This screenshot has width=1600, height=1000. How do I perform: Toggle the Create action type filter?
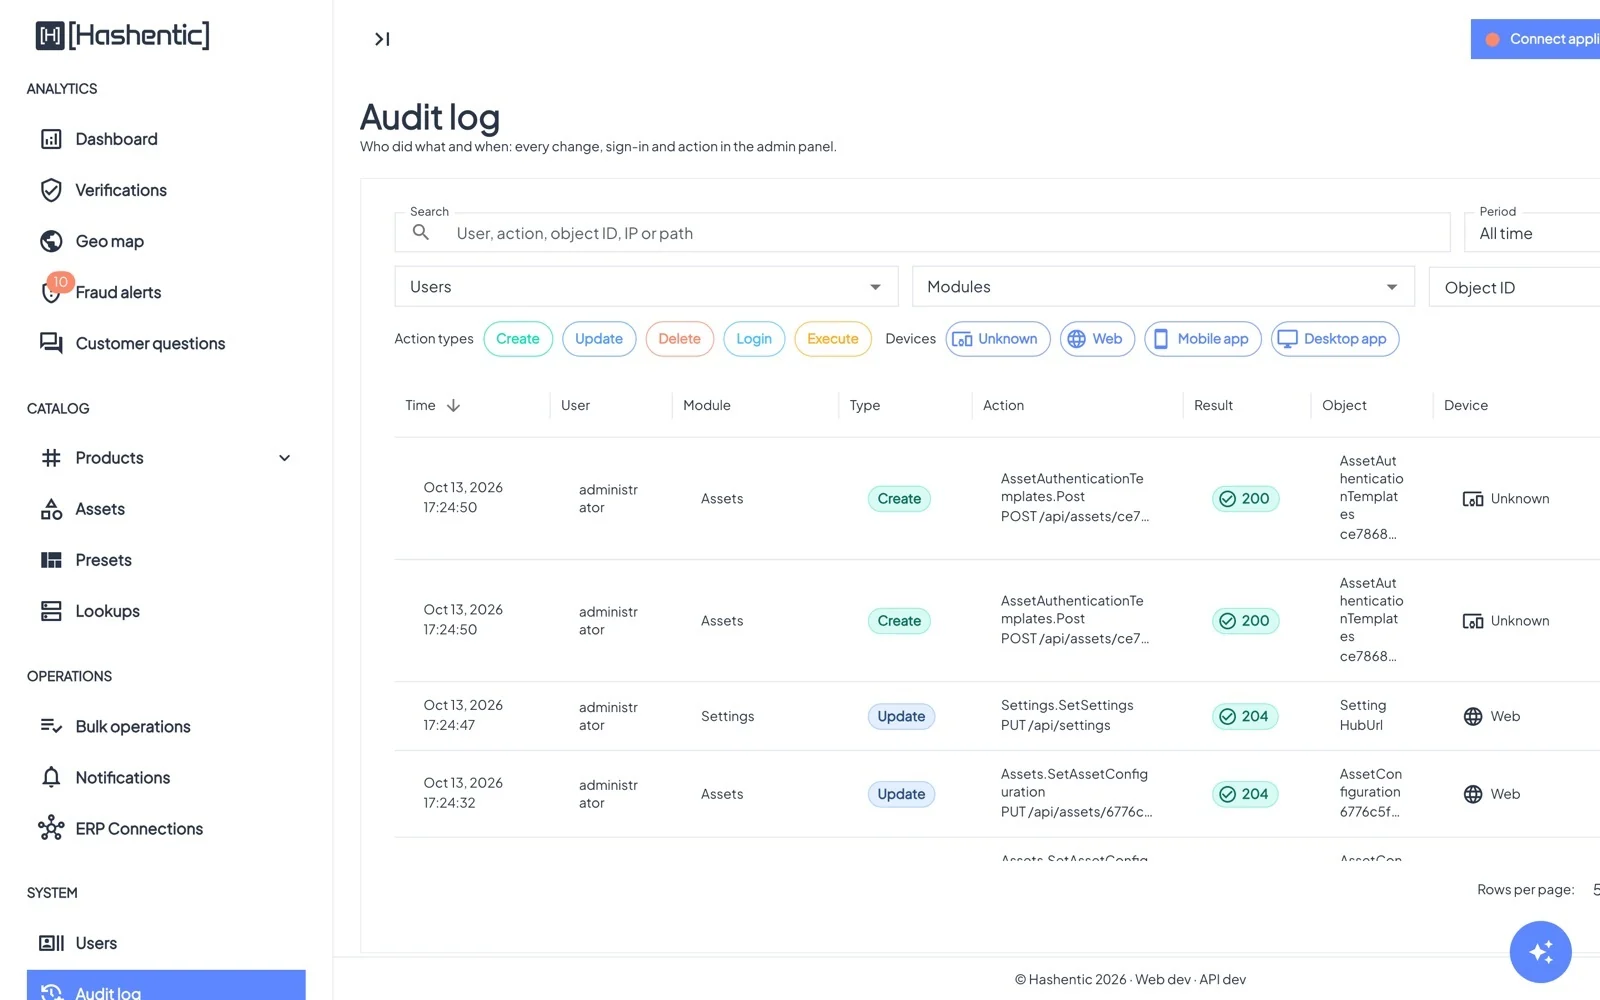coord(518,339)
